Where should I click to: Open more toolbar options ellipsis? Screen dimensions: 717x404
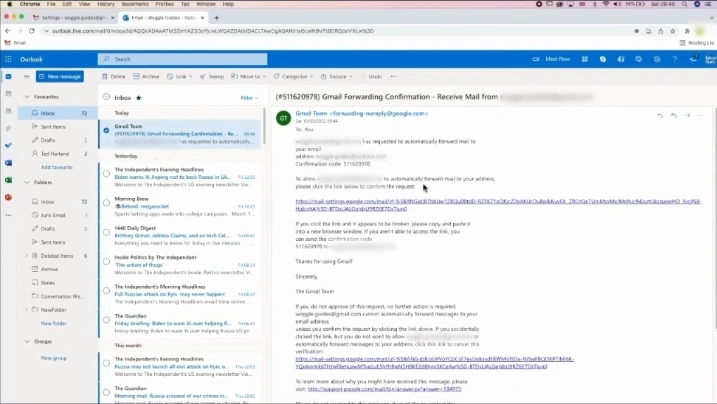(x=393, y=76)
